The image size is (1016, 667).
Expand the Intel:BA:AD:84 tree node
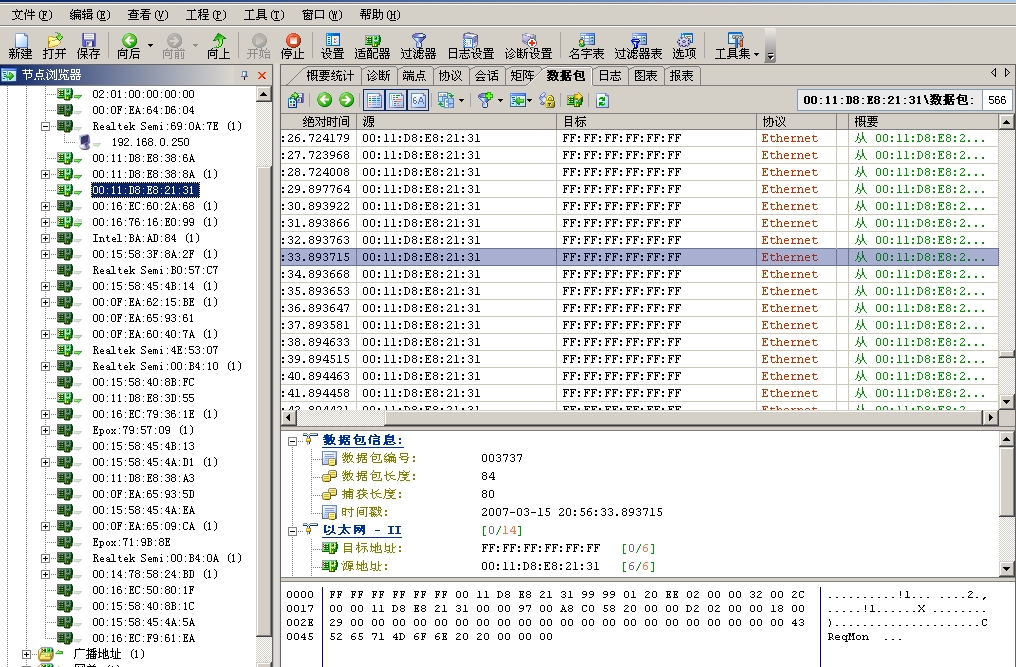point(45,238)
